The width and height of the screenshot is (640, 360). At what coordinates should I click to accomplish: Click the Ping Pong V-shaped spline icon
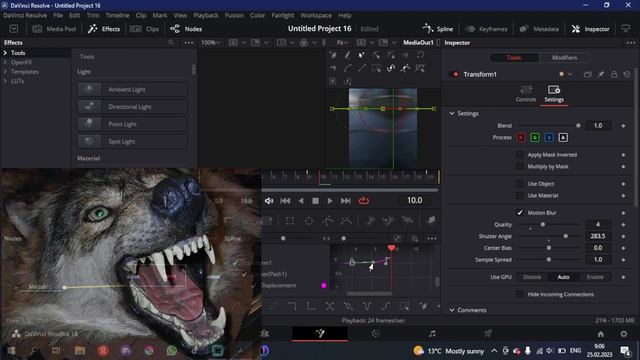[367, 306]
